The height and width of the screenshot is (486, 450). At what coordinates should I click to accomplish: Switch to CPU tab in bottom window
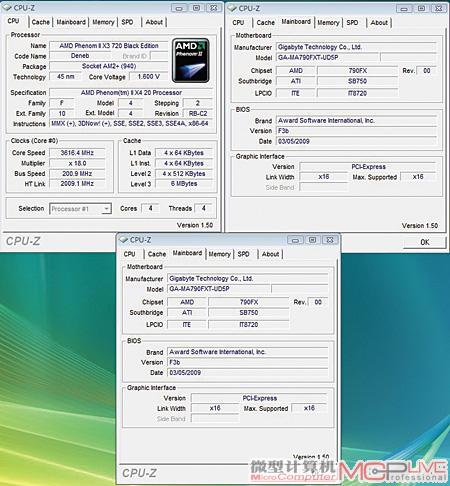pos(129,254)
